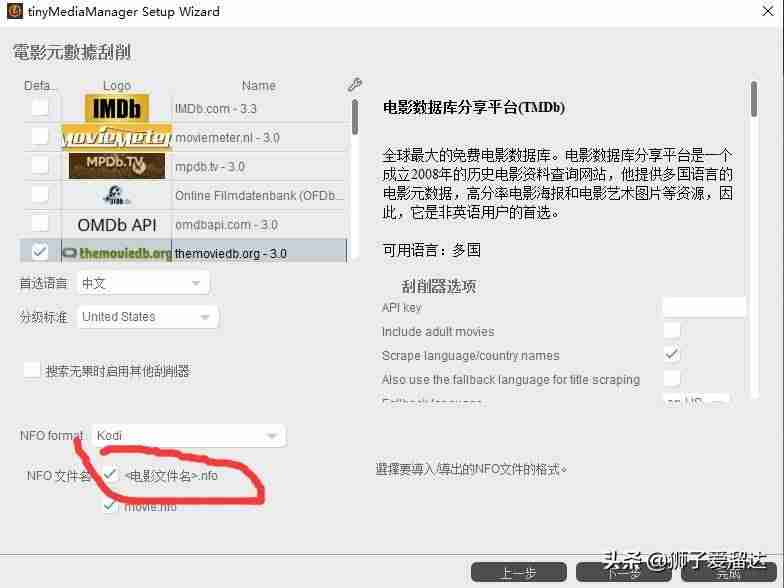Click the wrench icon column header
Viewport: 784px width, 588px height.
(354, 84)
